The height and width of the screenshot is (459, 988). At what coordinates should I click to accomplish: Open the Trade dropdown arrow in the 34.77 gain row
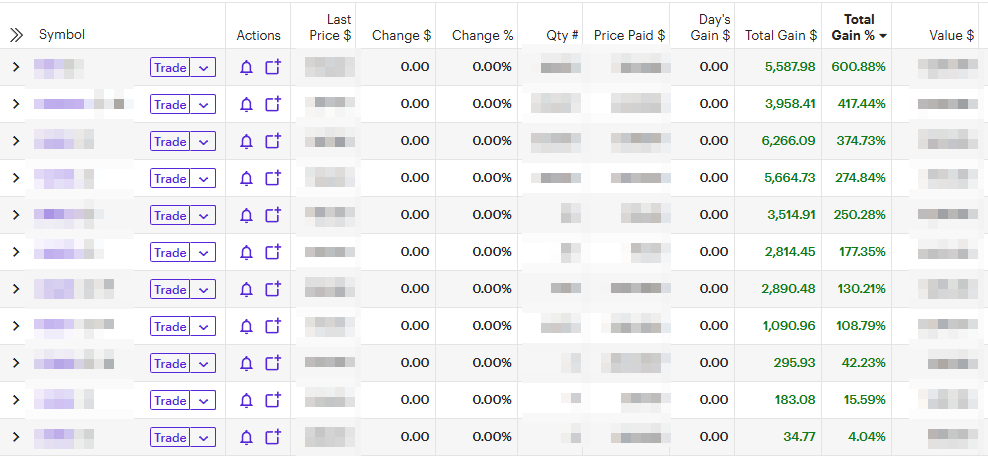[x=203, y=438]
